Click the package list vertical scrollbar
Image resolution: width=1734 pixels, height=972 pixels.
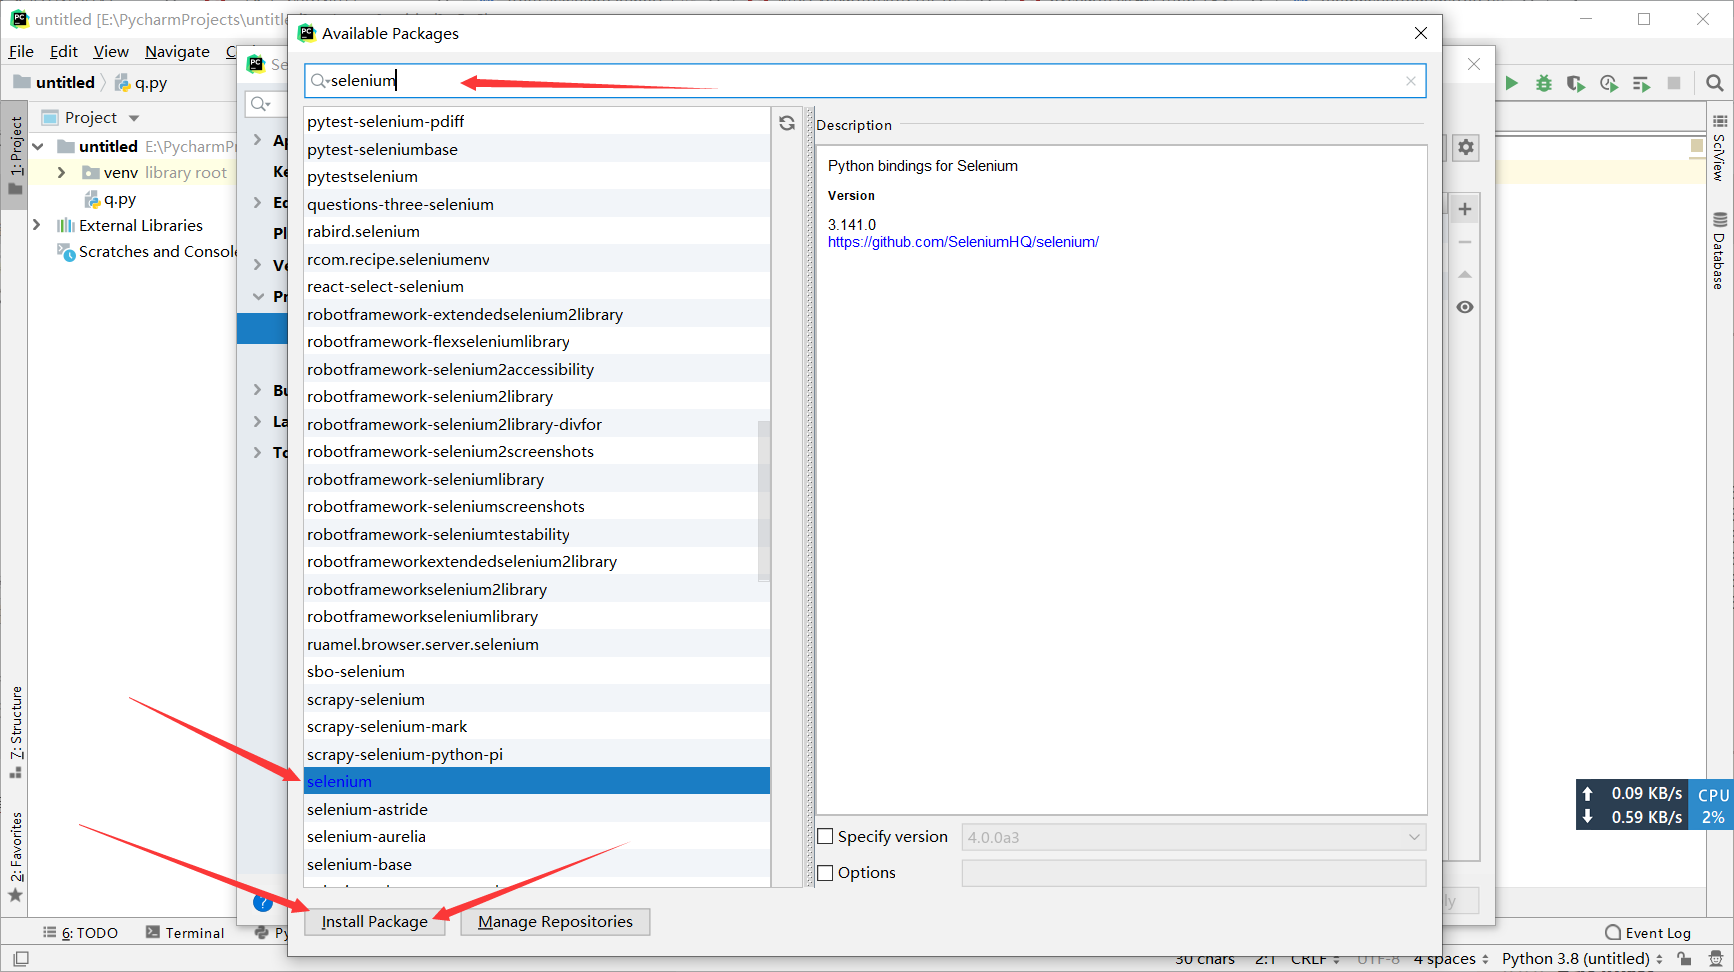(764, 500)
